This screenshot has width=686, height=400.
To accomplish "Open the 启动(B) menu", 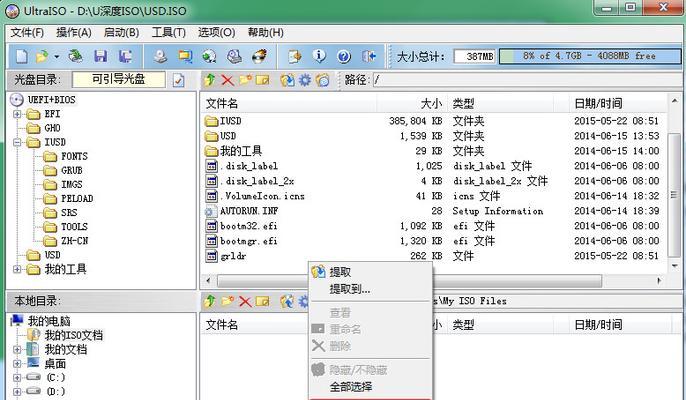I will 121,32.
